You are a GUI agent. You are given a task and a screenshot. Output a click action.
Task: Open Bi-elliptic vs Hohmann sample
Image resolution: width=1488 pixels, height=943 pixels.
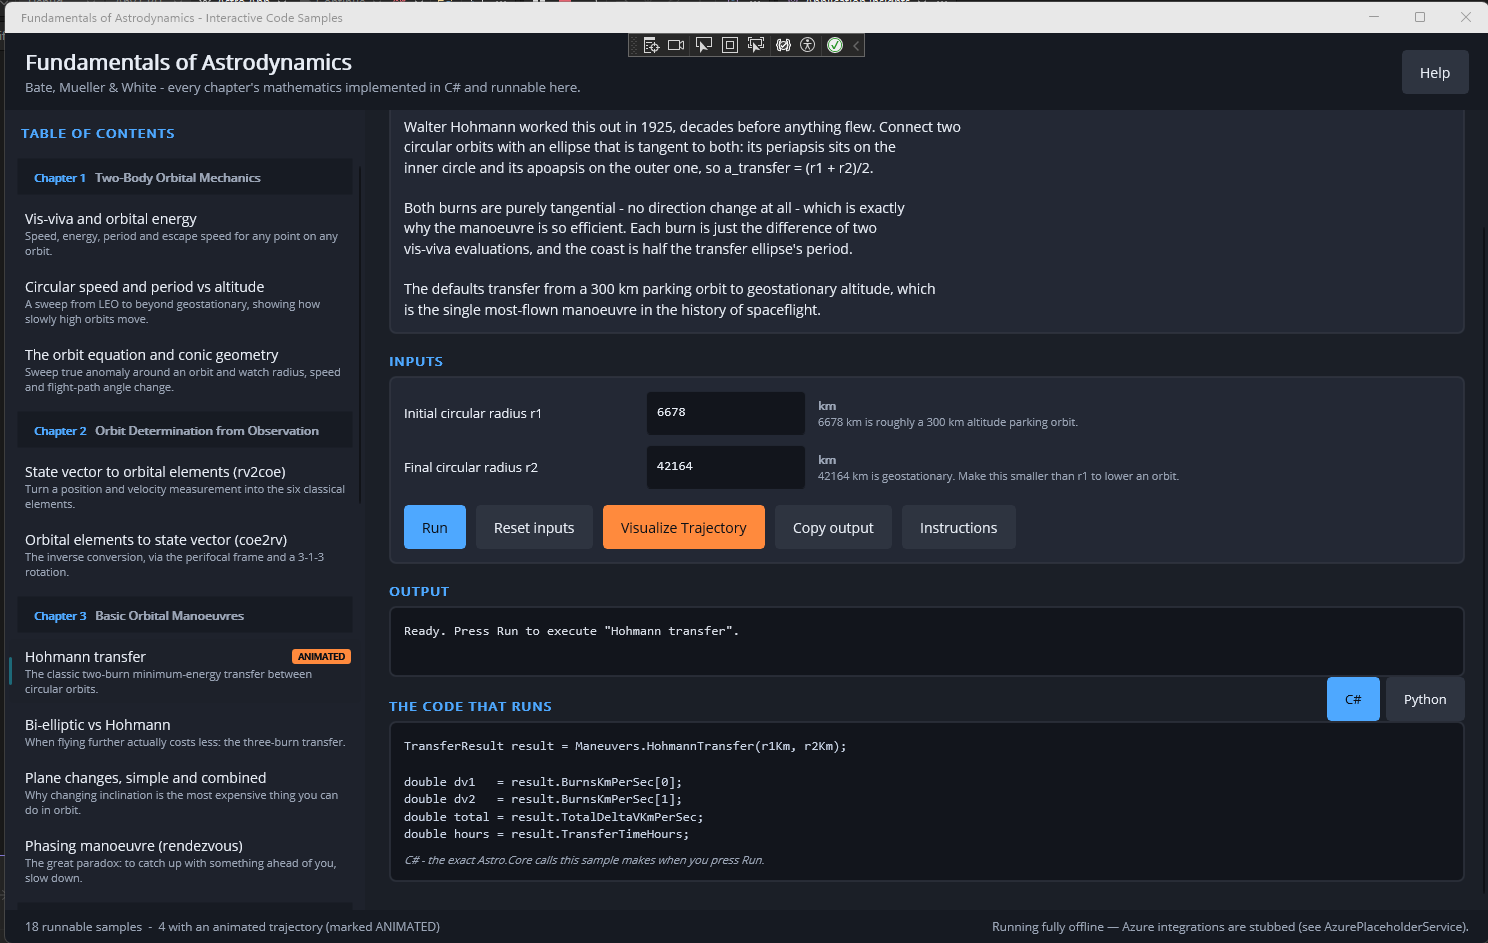tap(185, 732)
